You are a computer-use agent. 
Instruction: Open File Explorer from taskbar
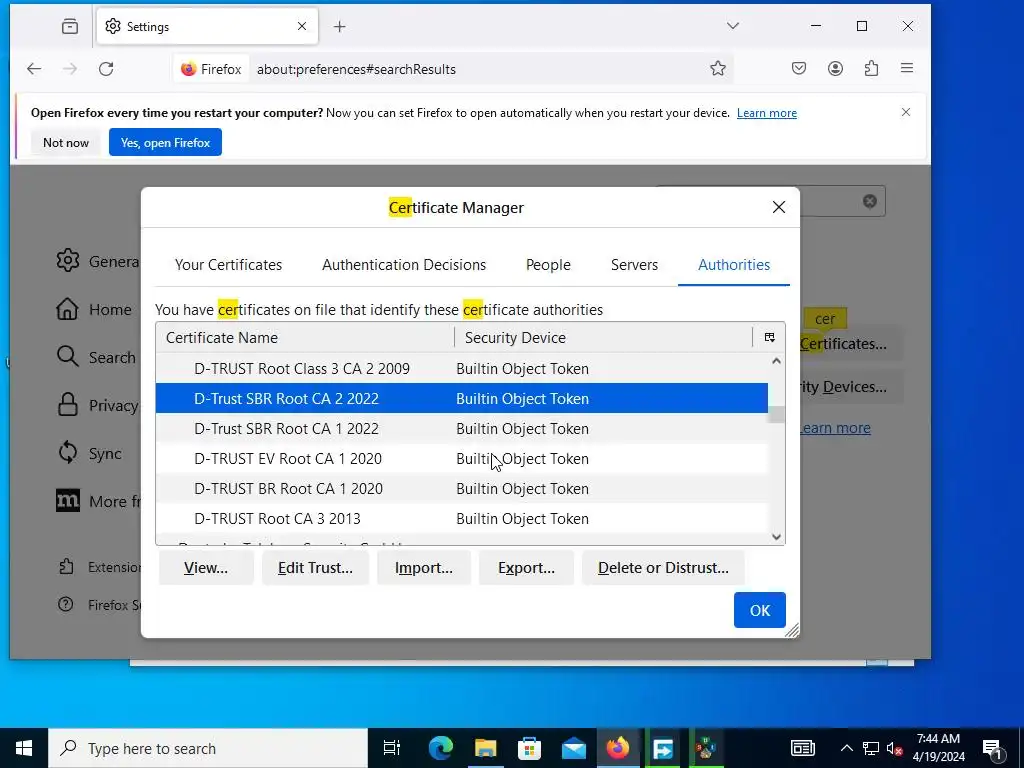pos(485,748)
